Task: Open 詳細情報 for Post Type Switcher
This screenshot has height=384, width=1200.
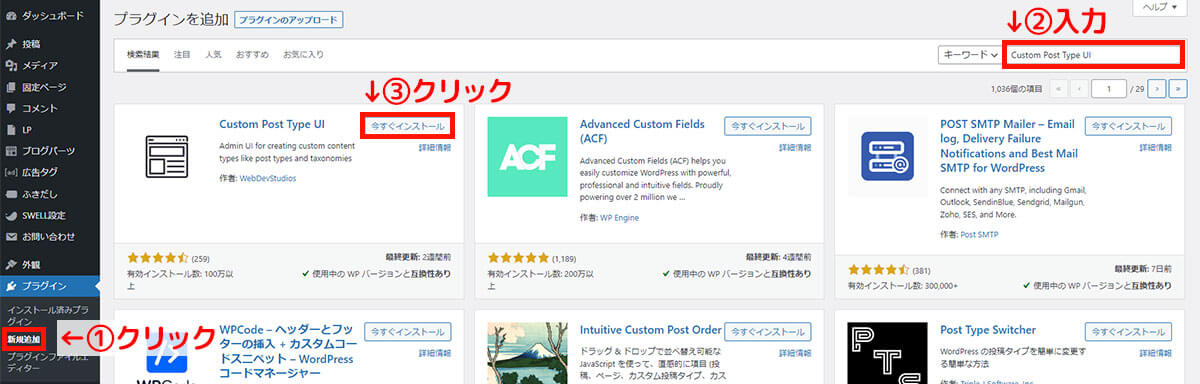Action: coord(1155,353)
